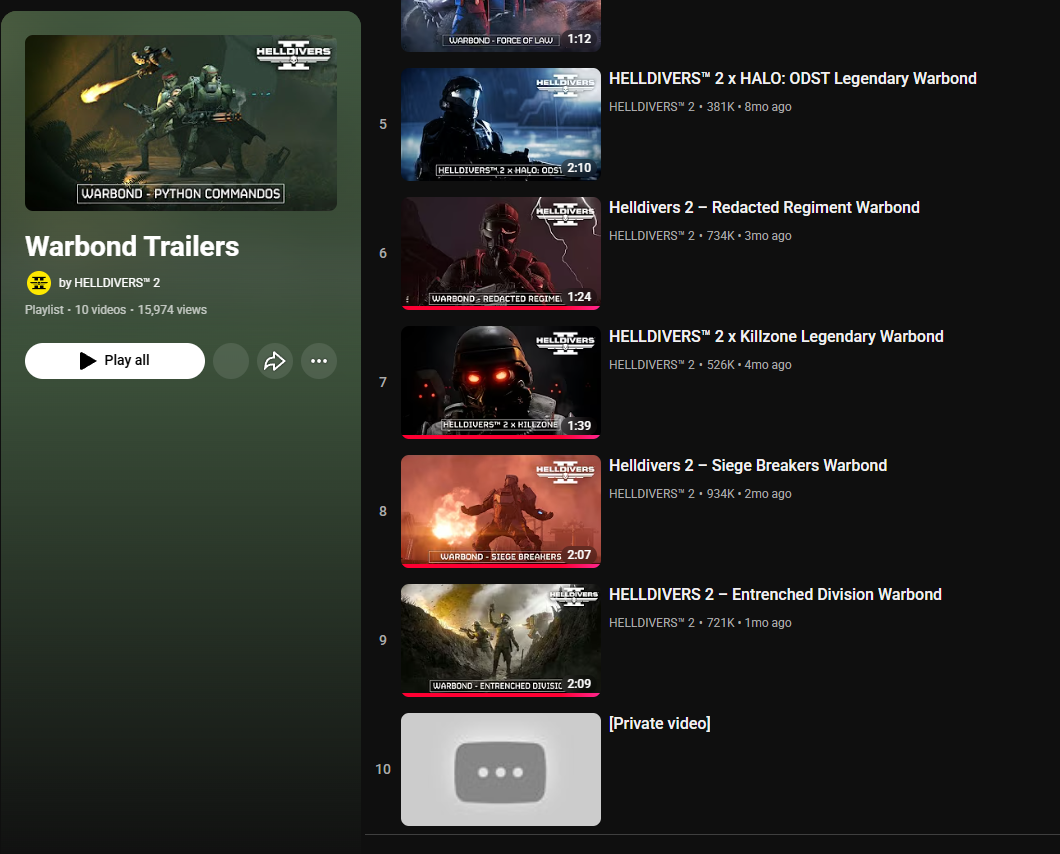Viewport: 1060px width, 854px height.
Task: Open the Force of Law video thumbnail
Action: pyautogui.click(x=501, y=26)
